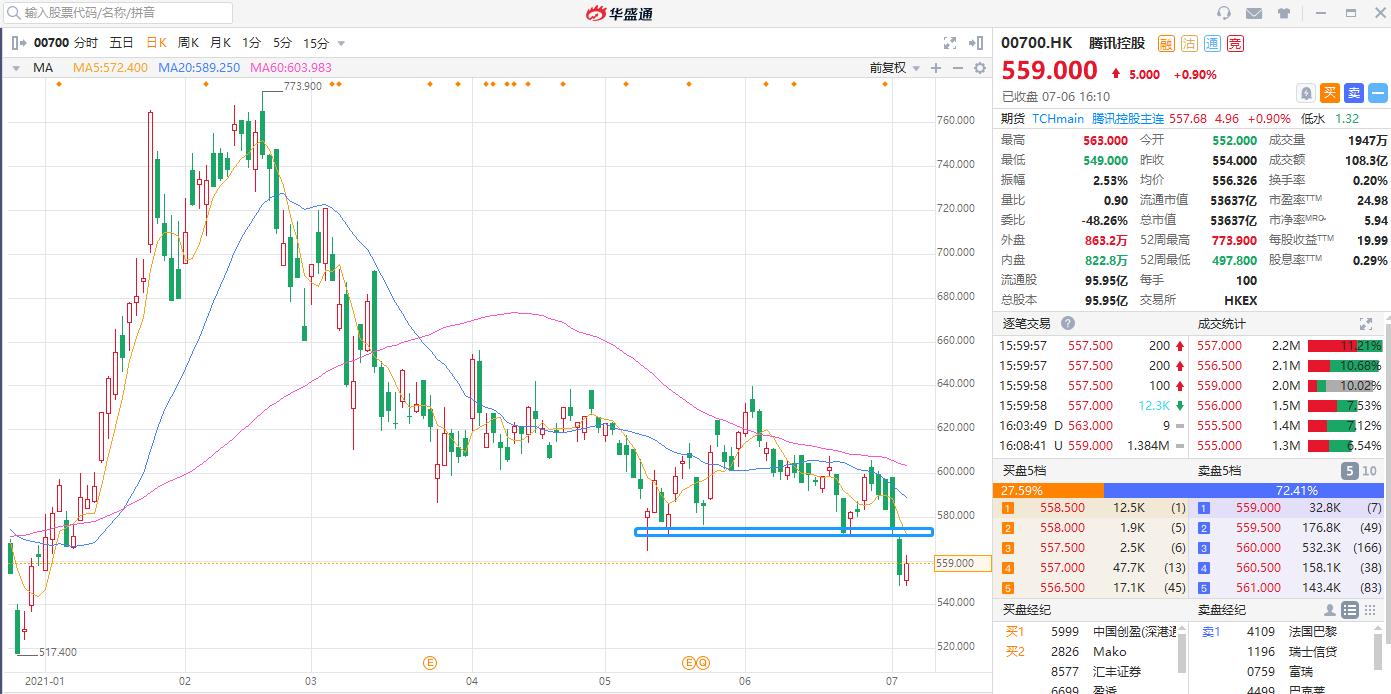Open the skin theme shirt icon
The image size is (1391, 694).
[1284, 13]
